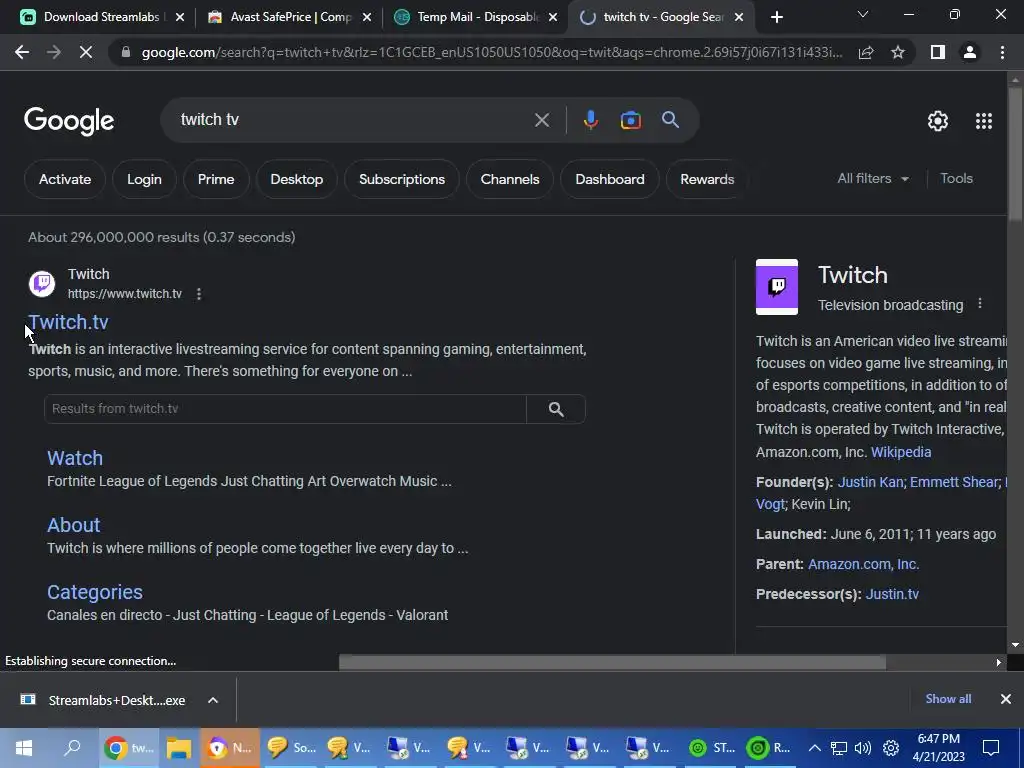Select the Subscriptions filter chip
Viewport: 1024px width, 768px height.
pos(402,179)
